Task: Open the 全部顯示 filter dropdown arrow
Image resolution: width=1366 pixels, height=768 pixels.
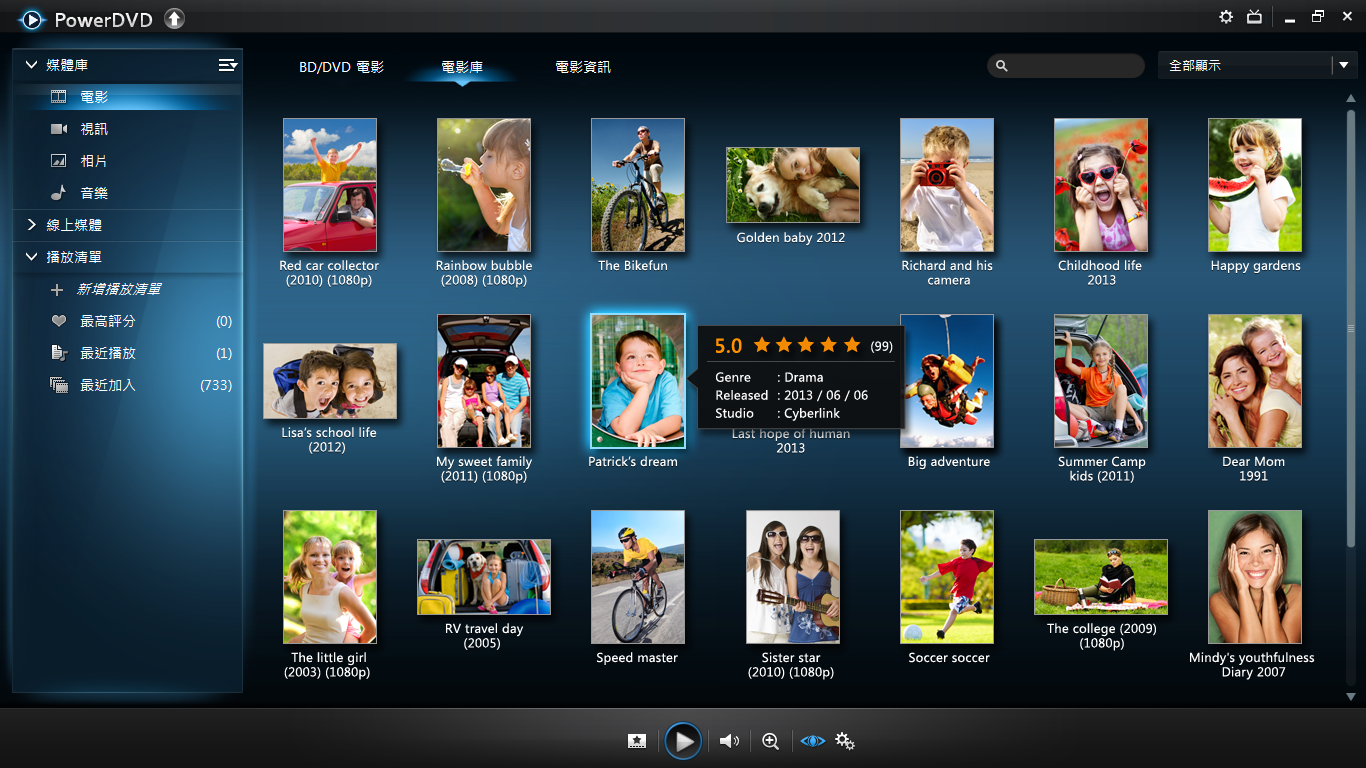Action: click(x=1344, y=65)
